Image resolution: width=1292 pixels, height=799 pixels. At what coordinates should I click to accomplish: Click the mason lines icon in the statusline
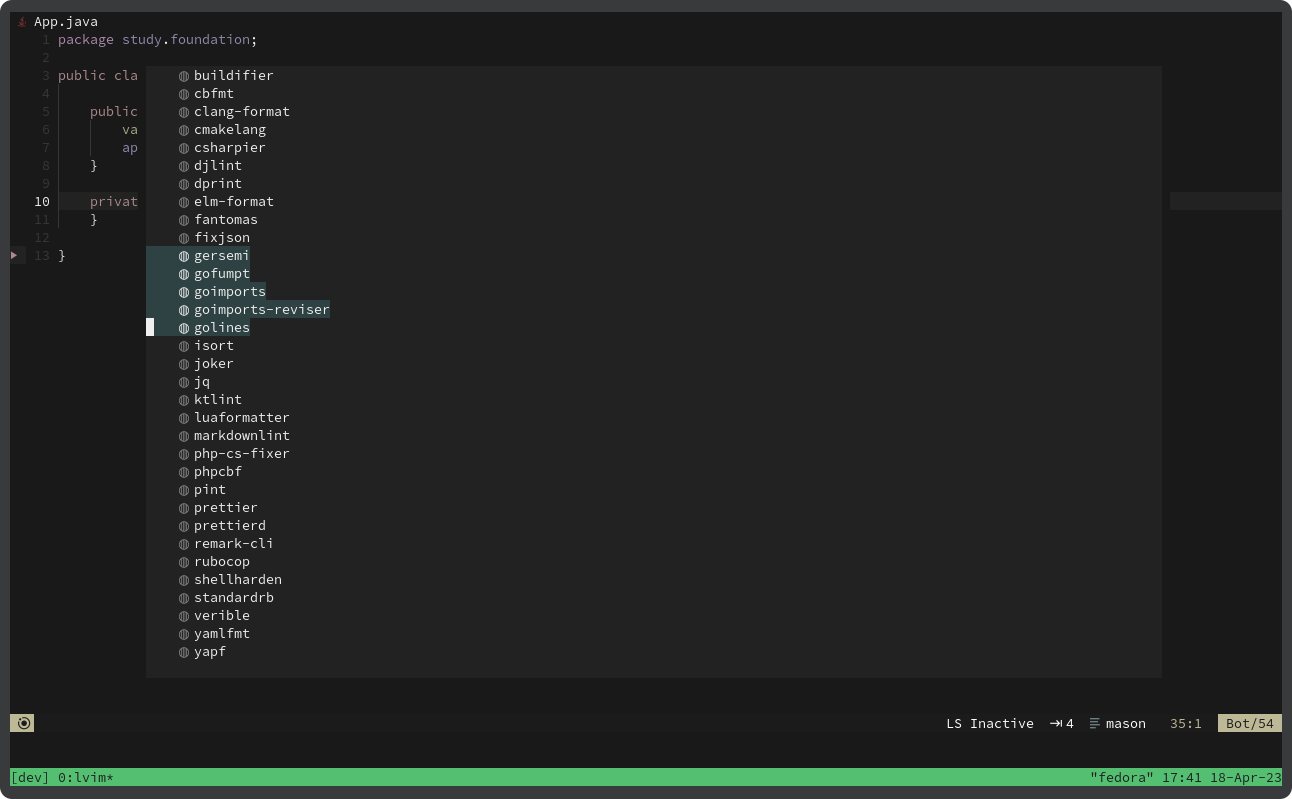coord(1094,723)
